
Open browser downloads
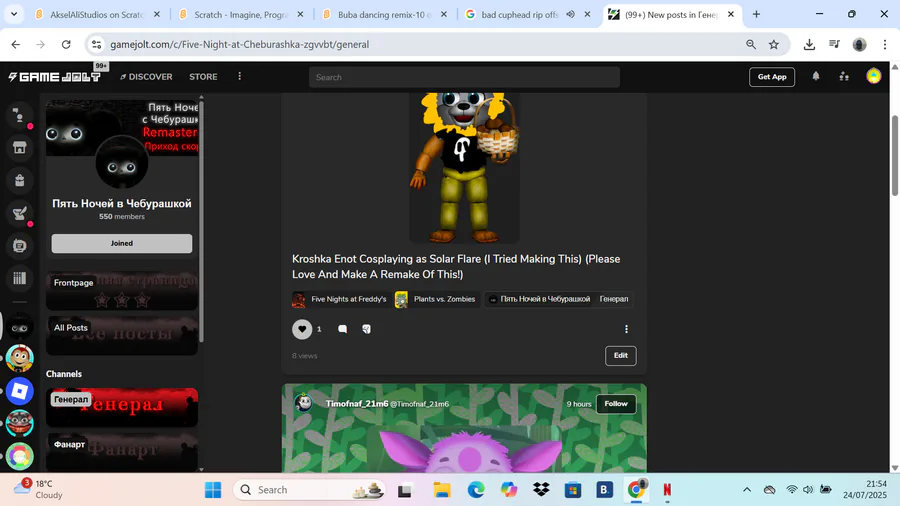pyautogui.click(x=809, y=44)
